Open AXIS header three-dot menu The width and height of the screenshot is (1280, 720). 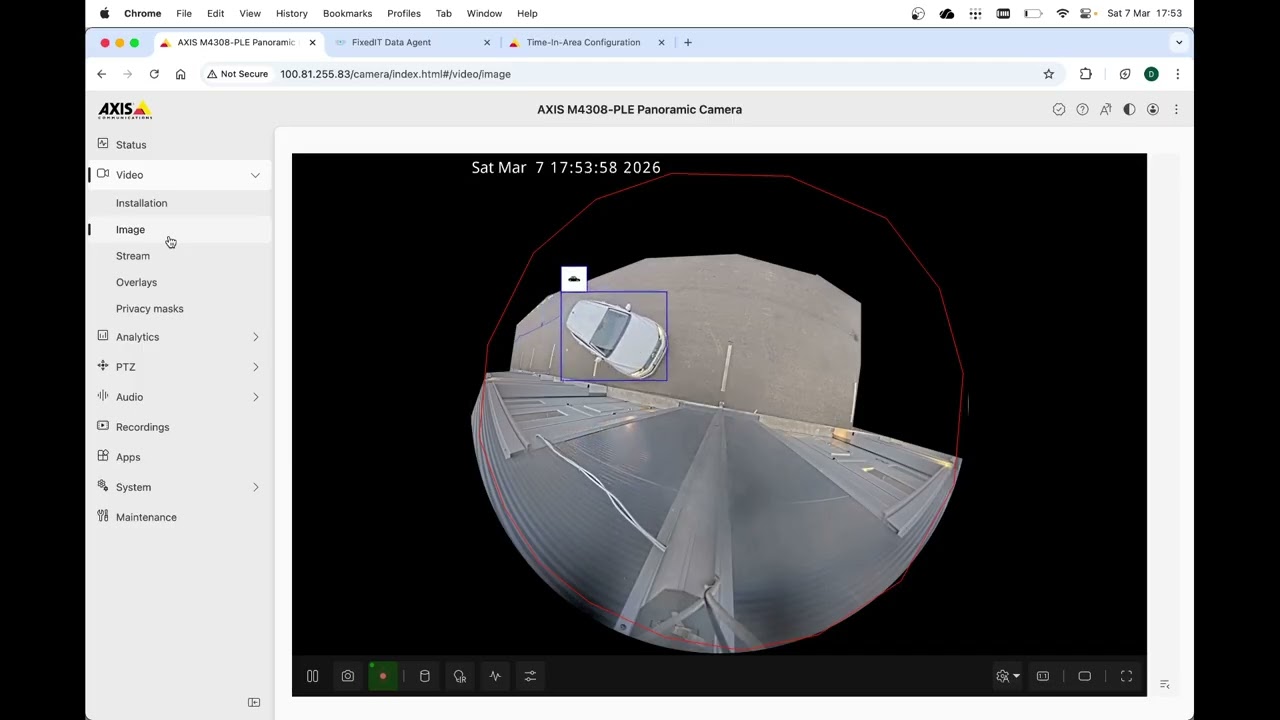point(1176,110)
